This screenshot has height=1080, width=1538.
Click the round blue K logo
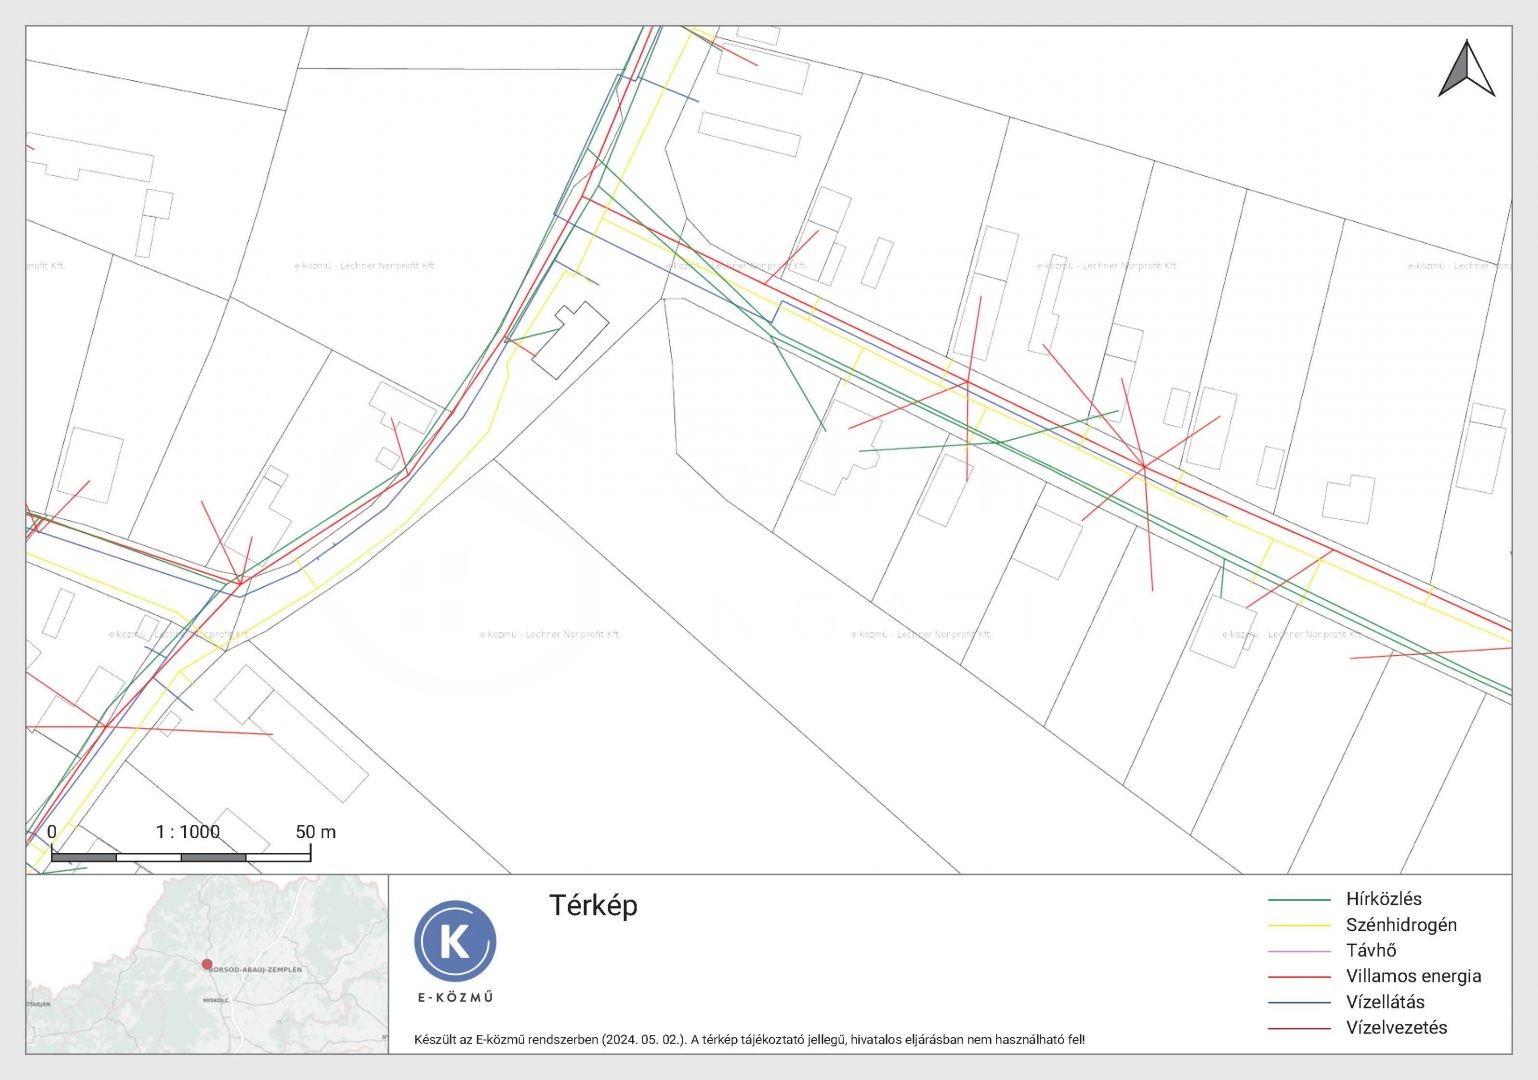(455, 941)
